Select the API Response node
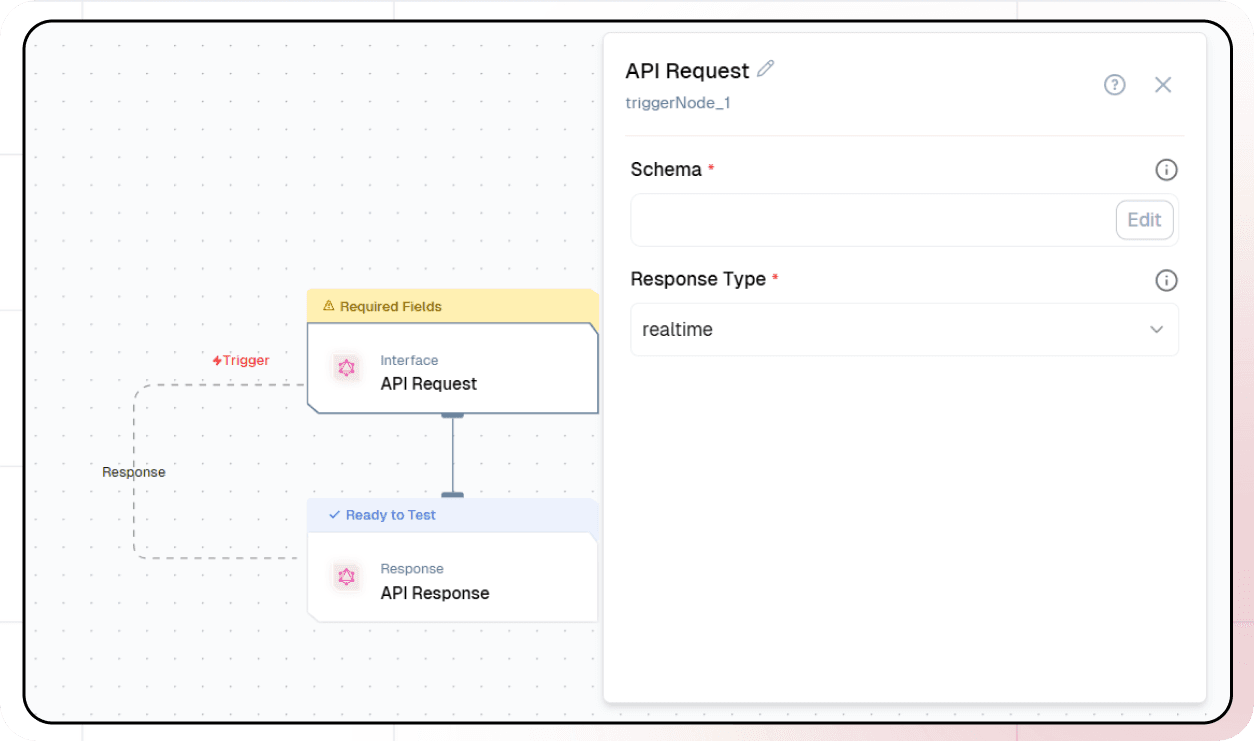The width and height of the screenshot is (1254, 741). pos(452,577)
